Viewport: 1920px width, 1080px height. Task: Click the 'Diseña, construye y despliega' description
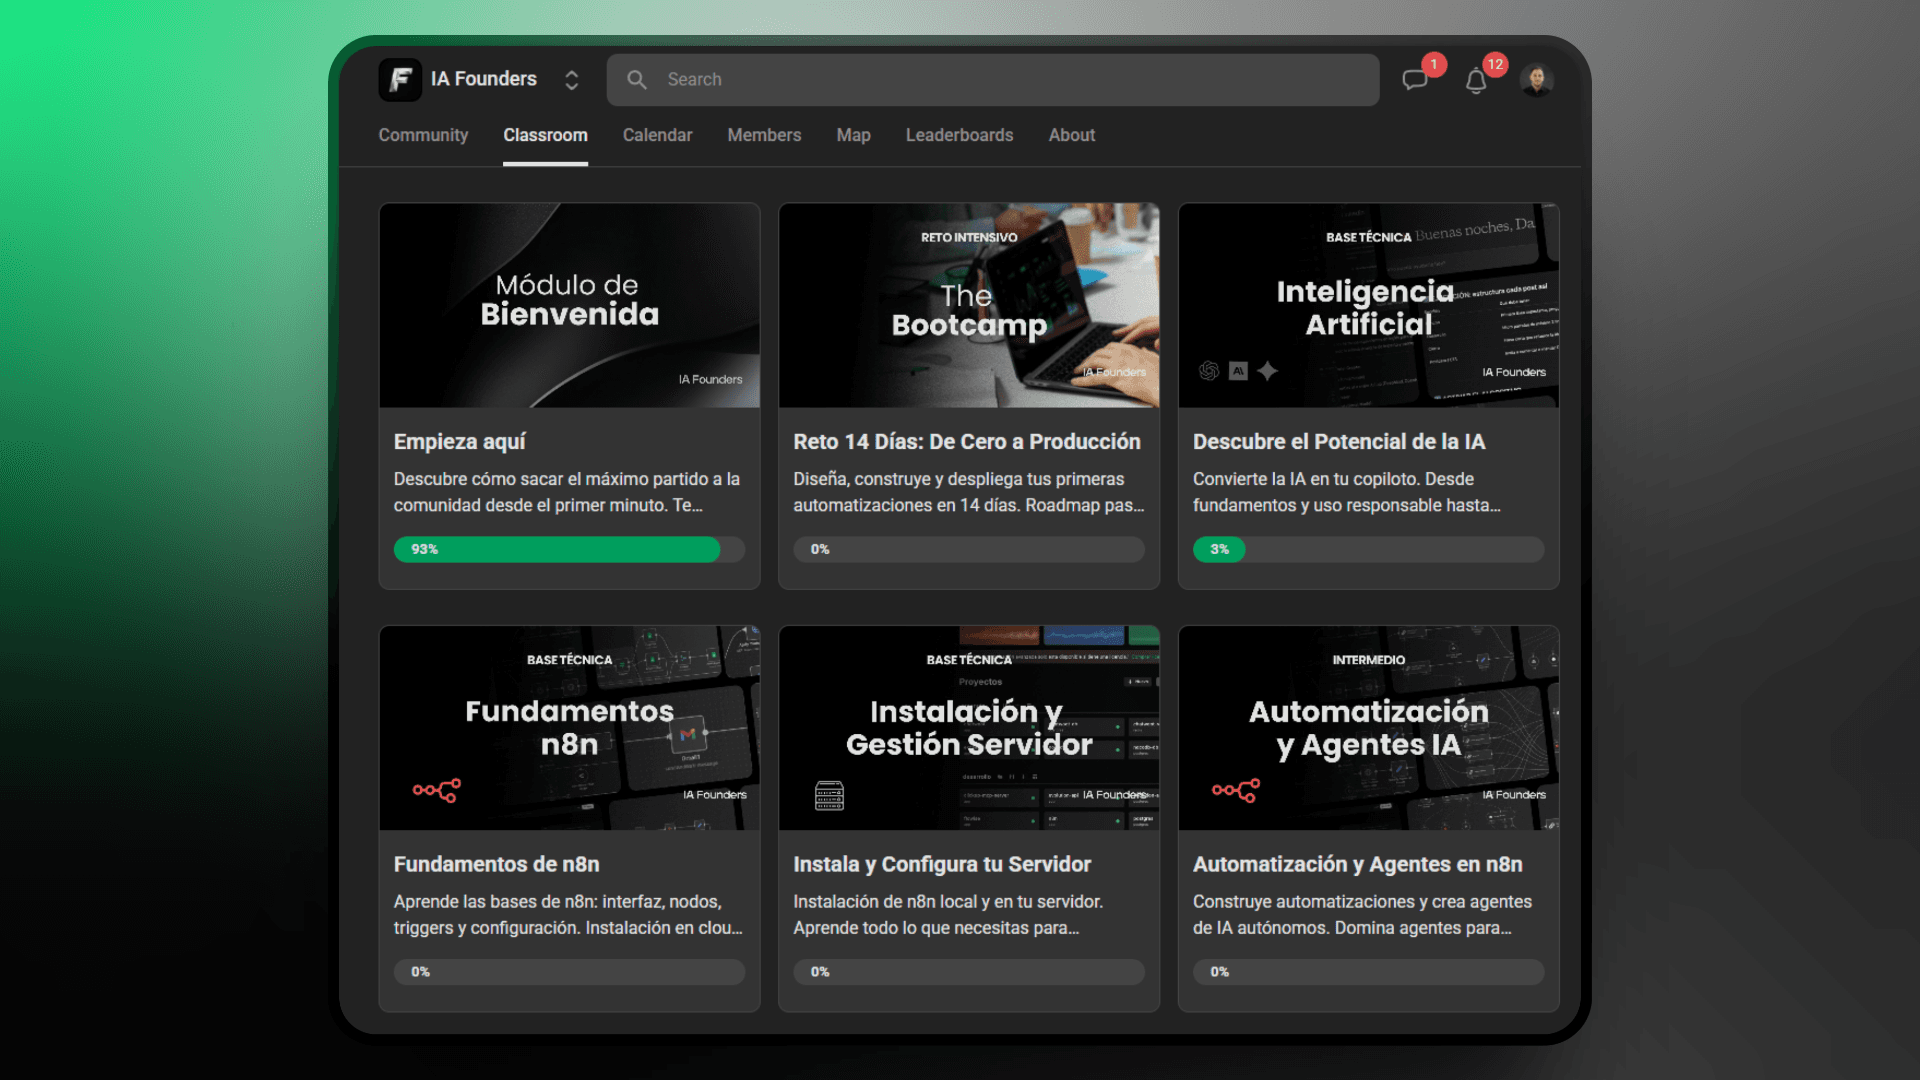[969, 492]
